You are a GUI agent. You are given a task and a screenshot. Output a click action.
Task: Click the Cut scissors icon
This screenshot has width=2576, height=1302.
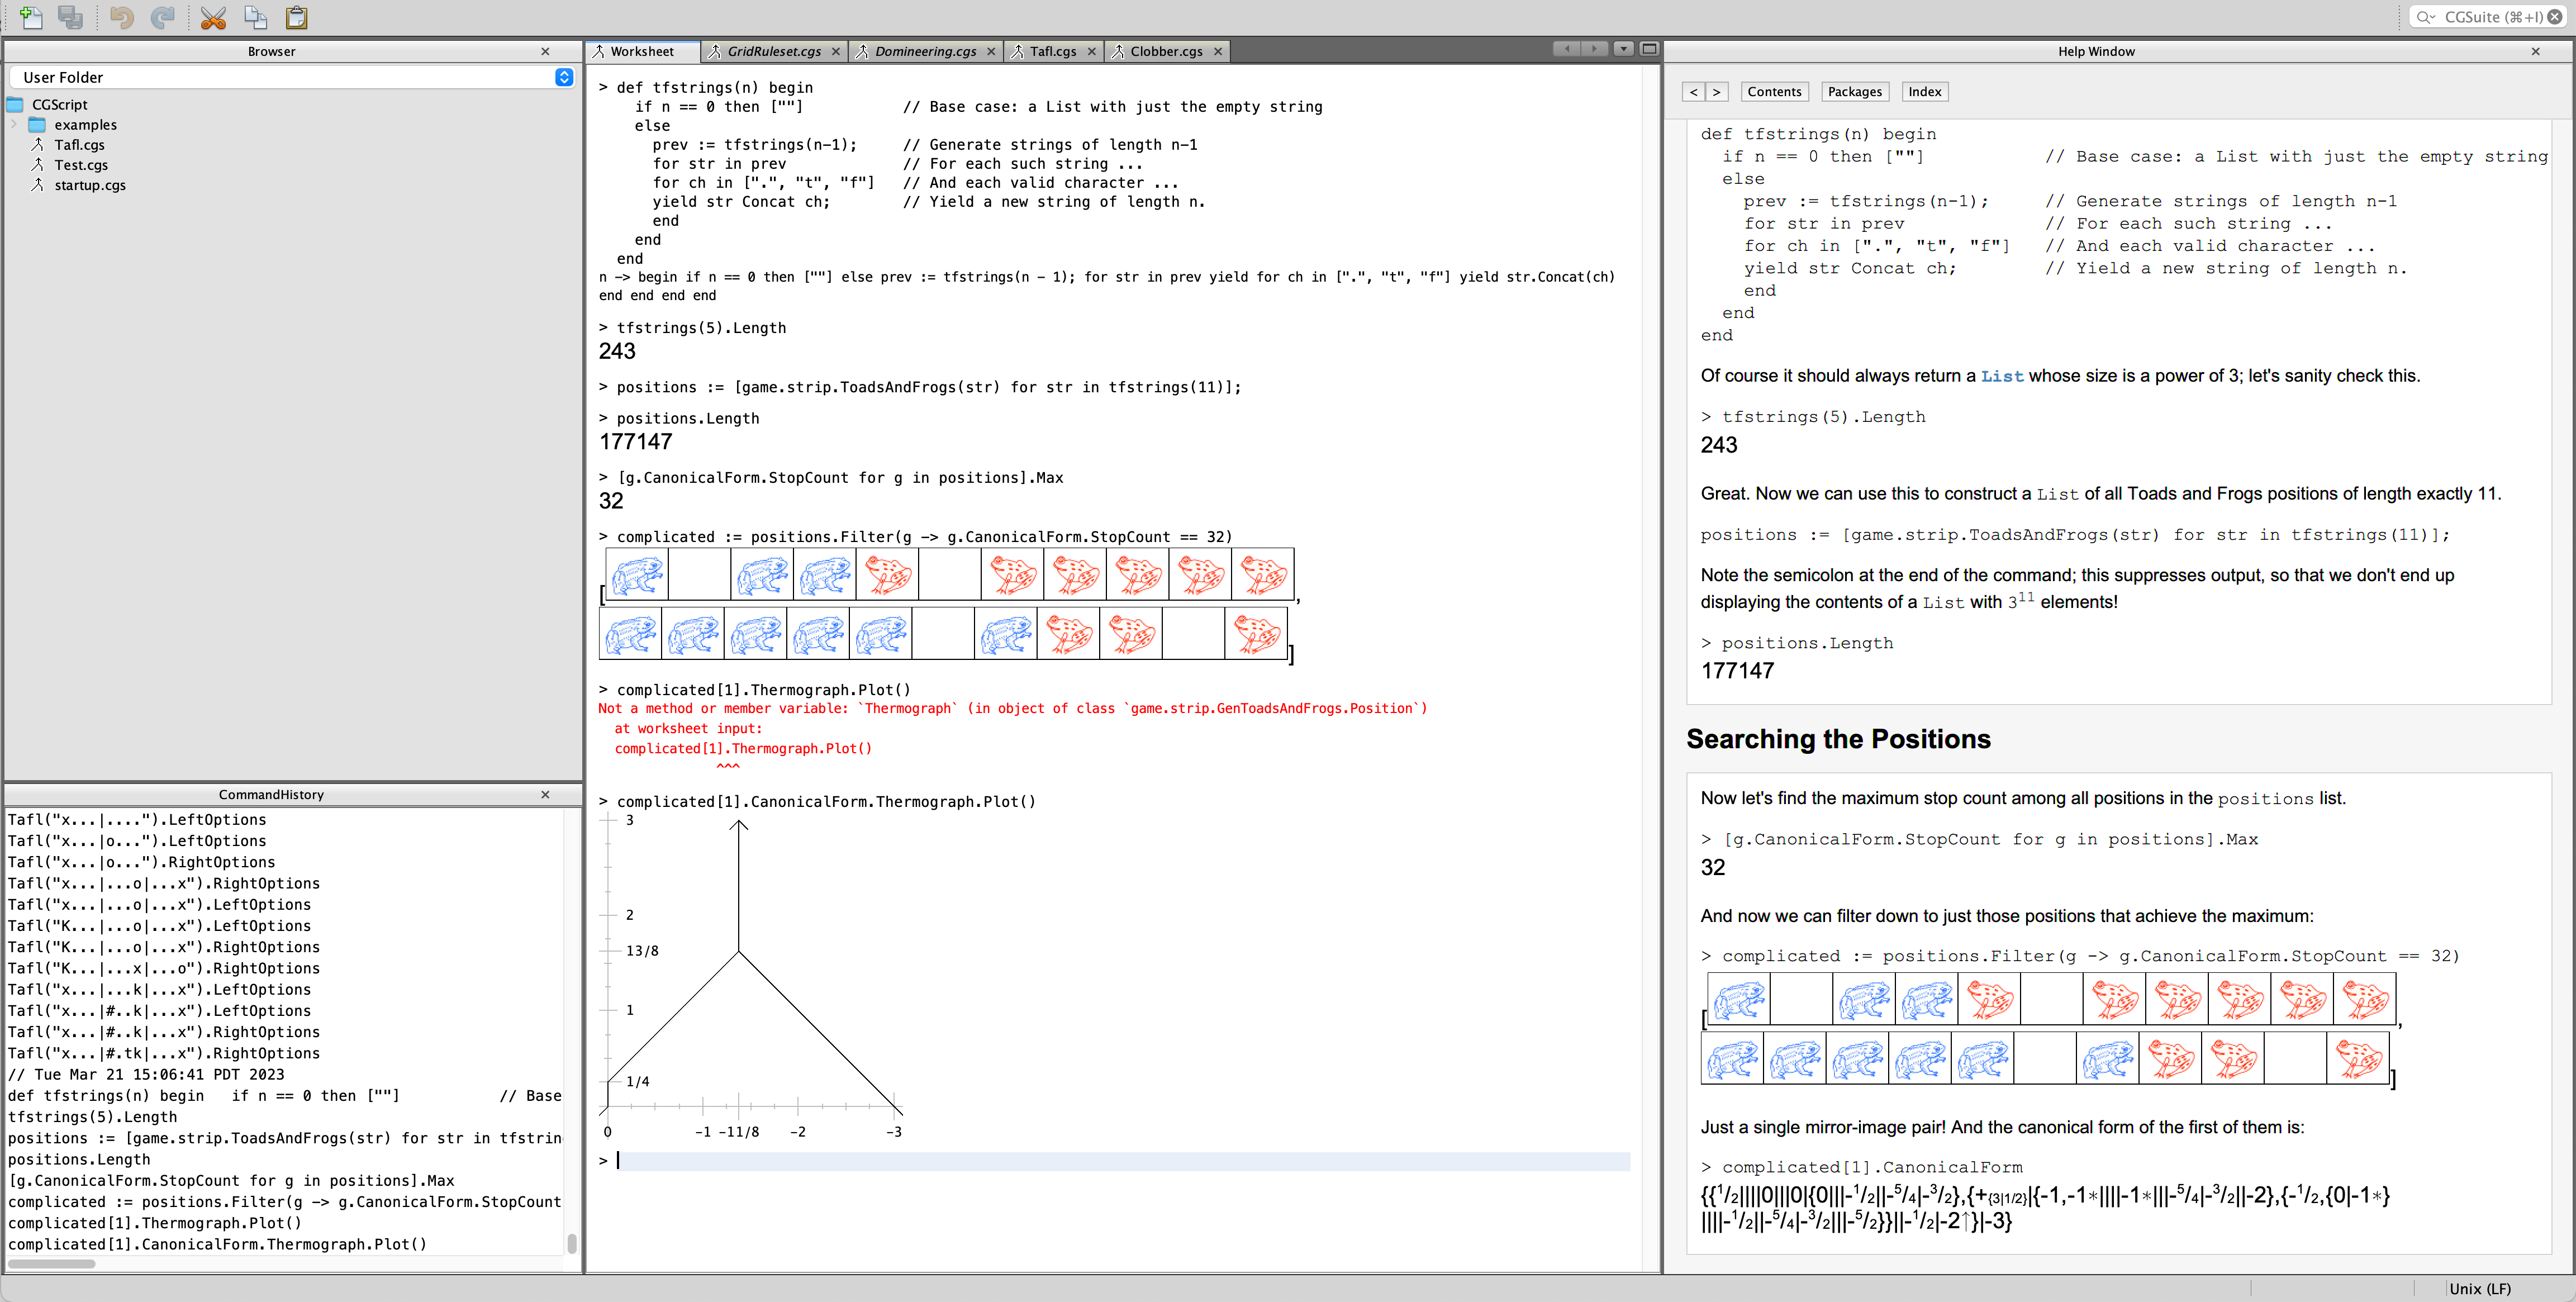click(x=213, y=17)
